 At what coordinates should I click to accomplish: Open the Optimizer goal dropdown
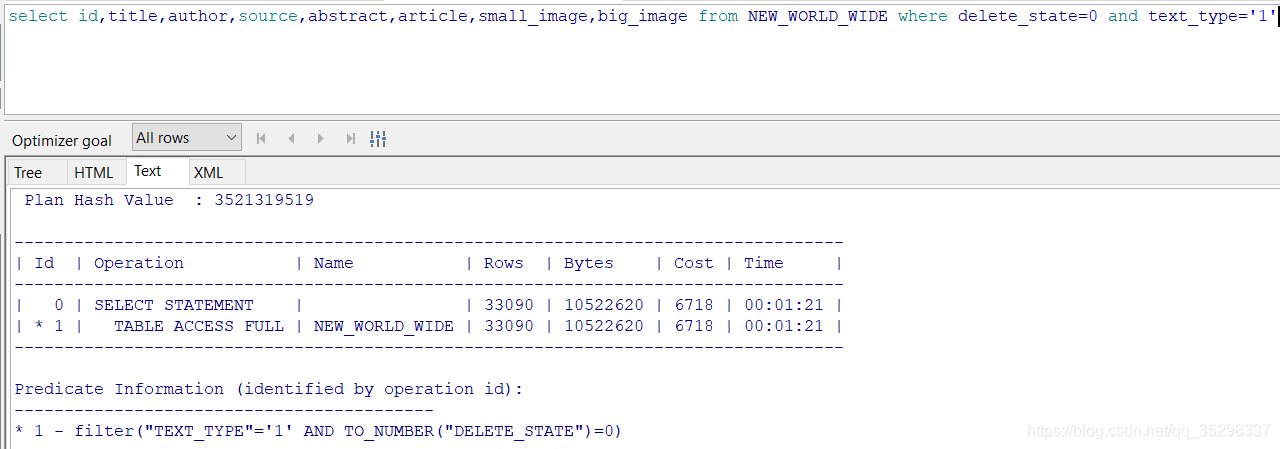187,138
